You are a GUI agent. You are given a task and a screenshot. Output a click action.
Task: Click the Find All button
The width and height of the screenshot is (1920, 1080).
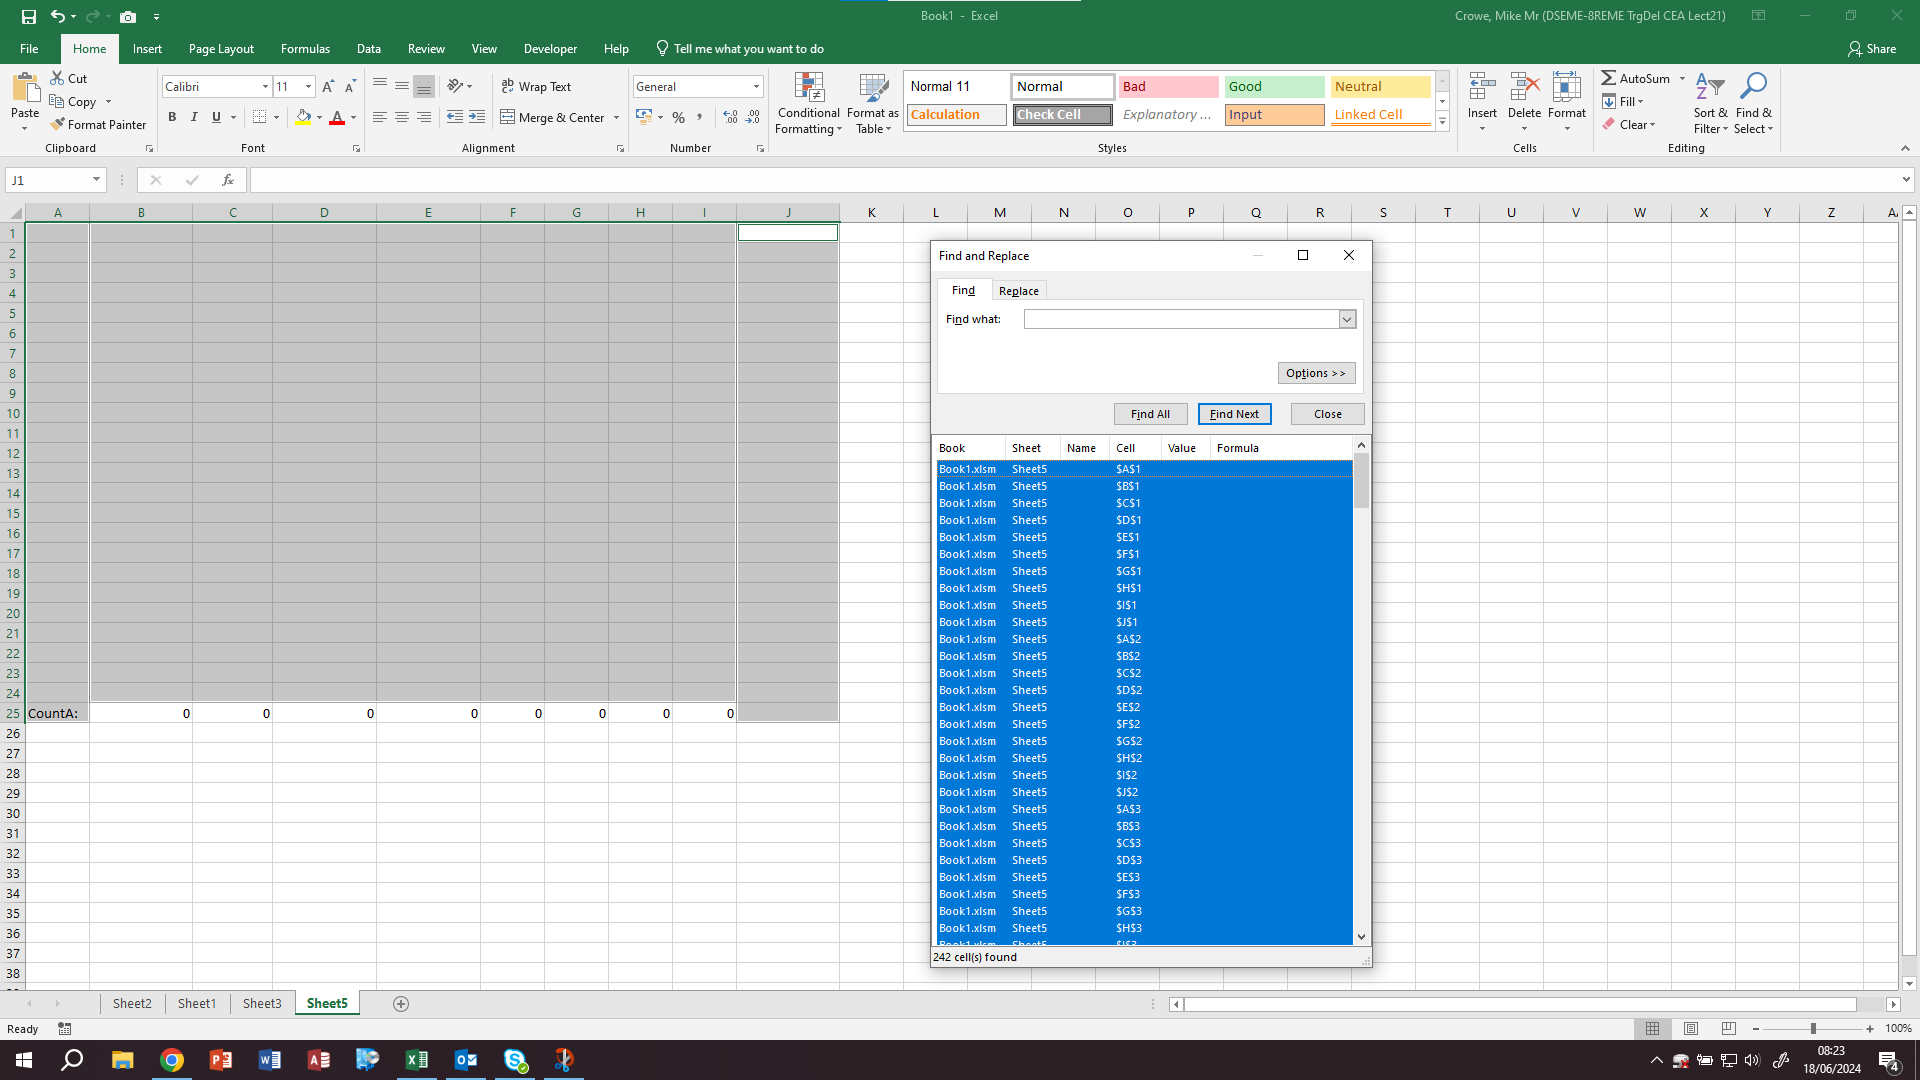pos(1150,413)
